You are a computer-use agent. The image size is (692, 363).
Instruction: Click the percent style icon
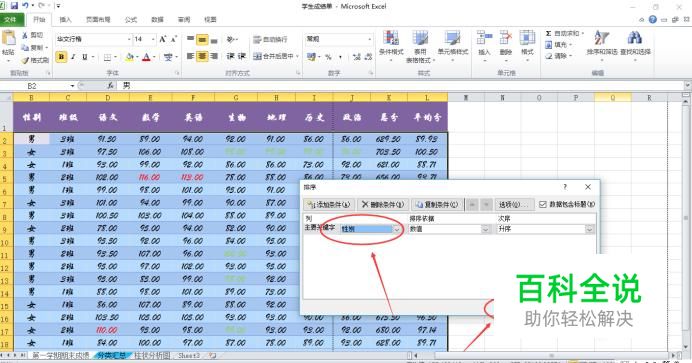pyautogui.click(x=328, y=57)
